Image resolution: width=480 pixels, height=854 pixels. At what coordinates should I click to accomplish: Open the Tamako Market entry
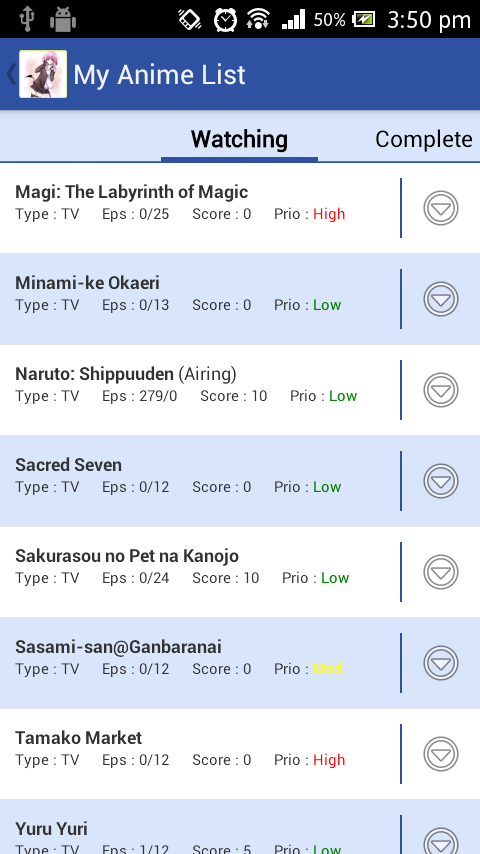coord(200,754)
